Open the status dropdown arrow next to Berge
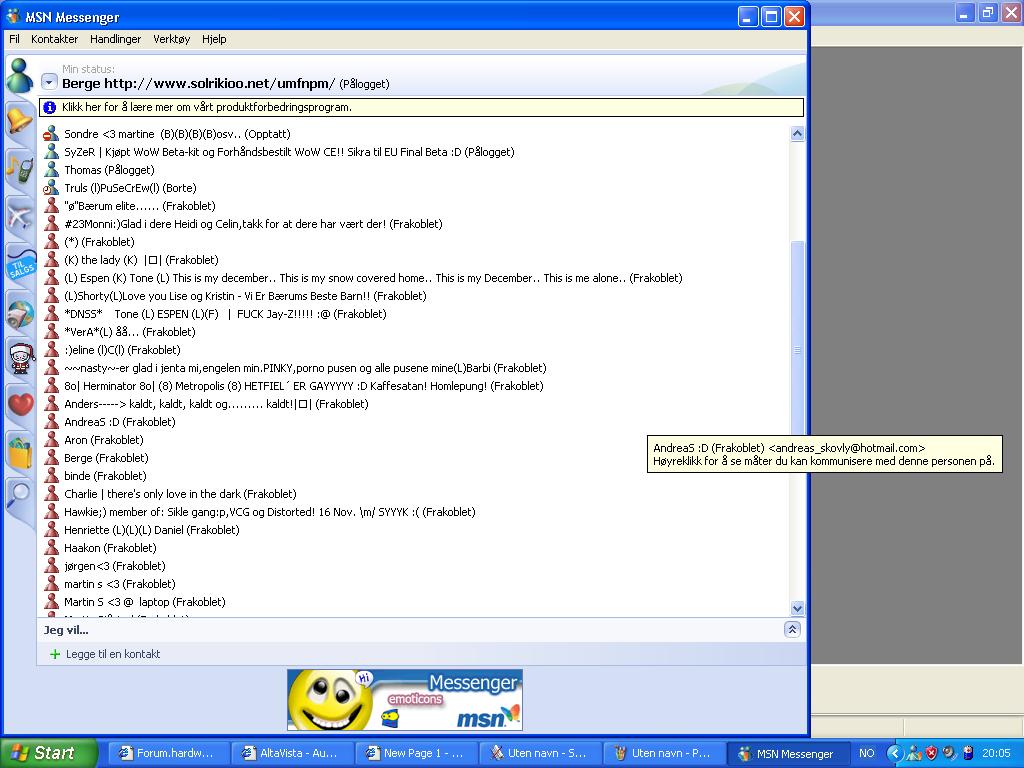Screen dimensions: 1024x768 (49, 82)
